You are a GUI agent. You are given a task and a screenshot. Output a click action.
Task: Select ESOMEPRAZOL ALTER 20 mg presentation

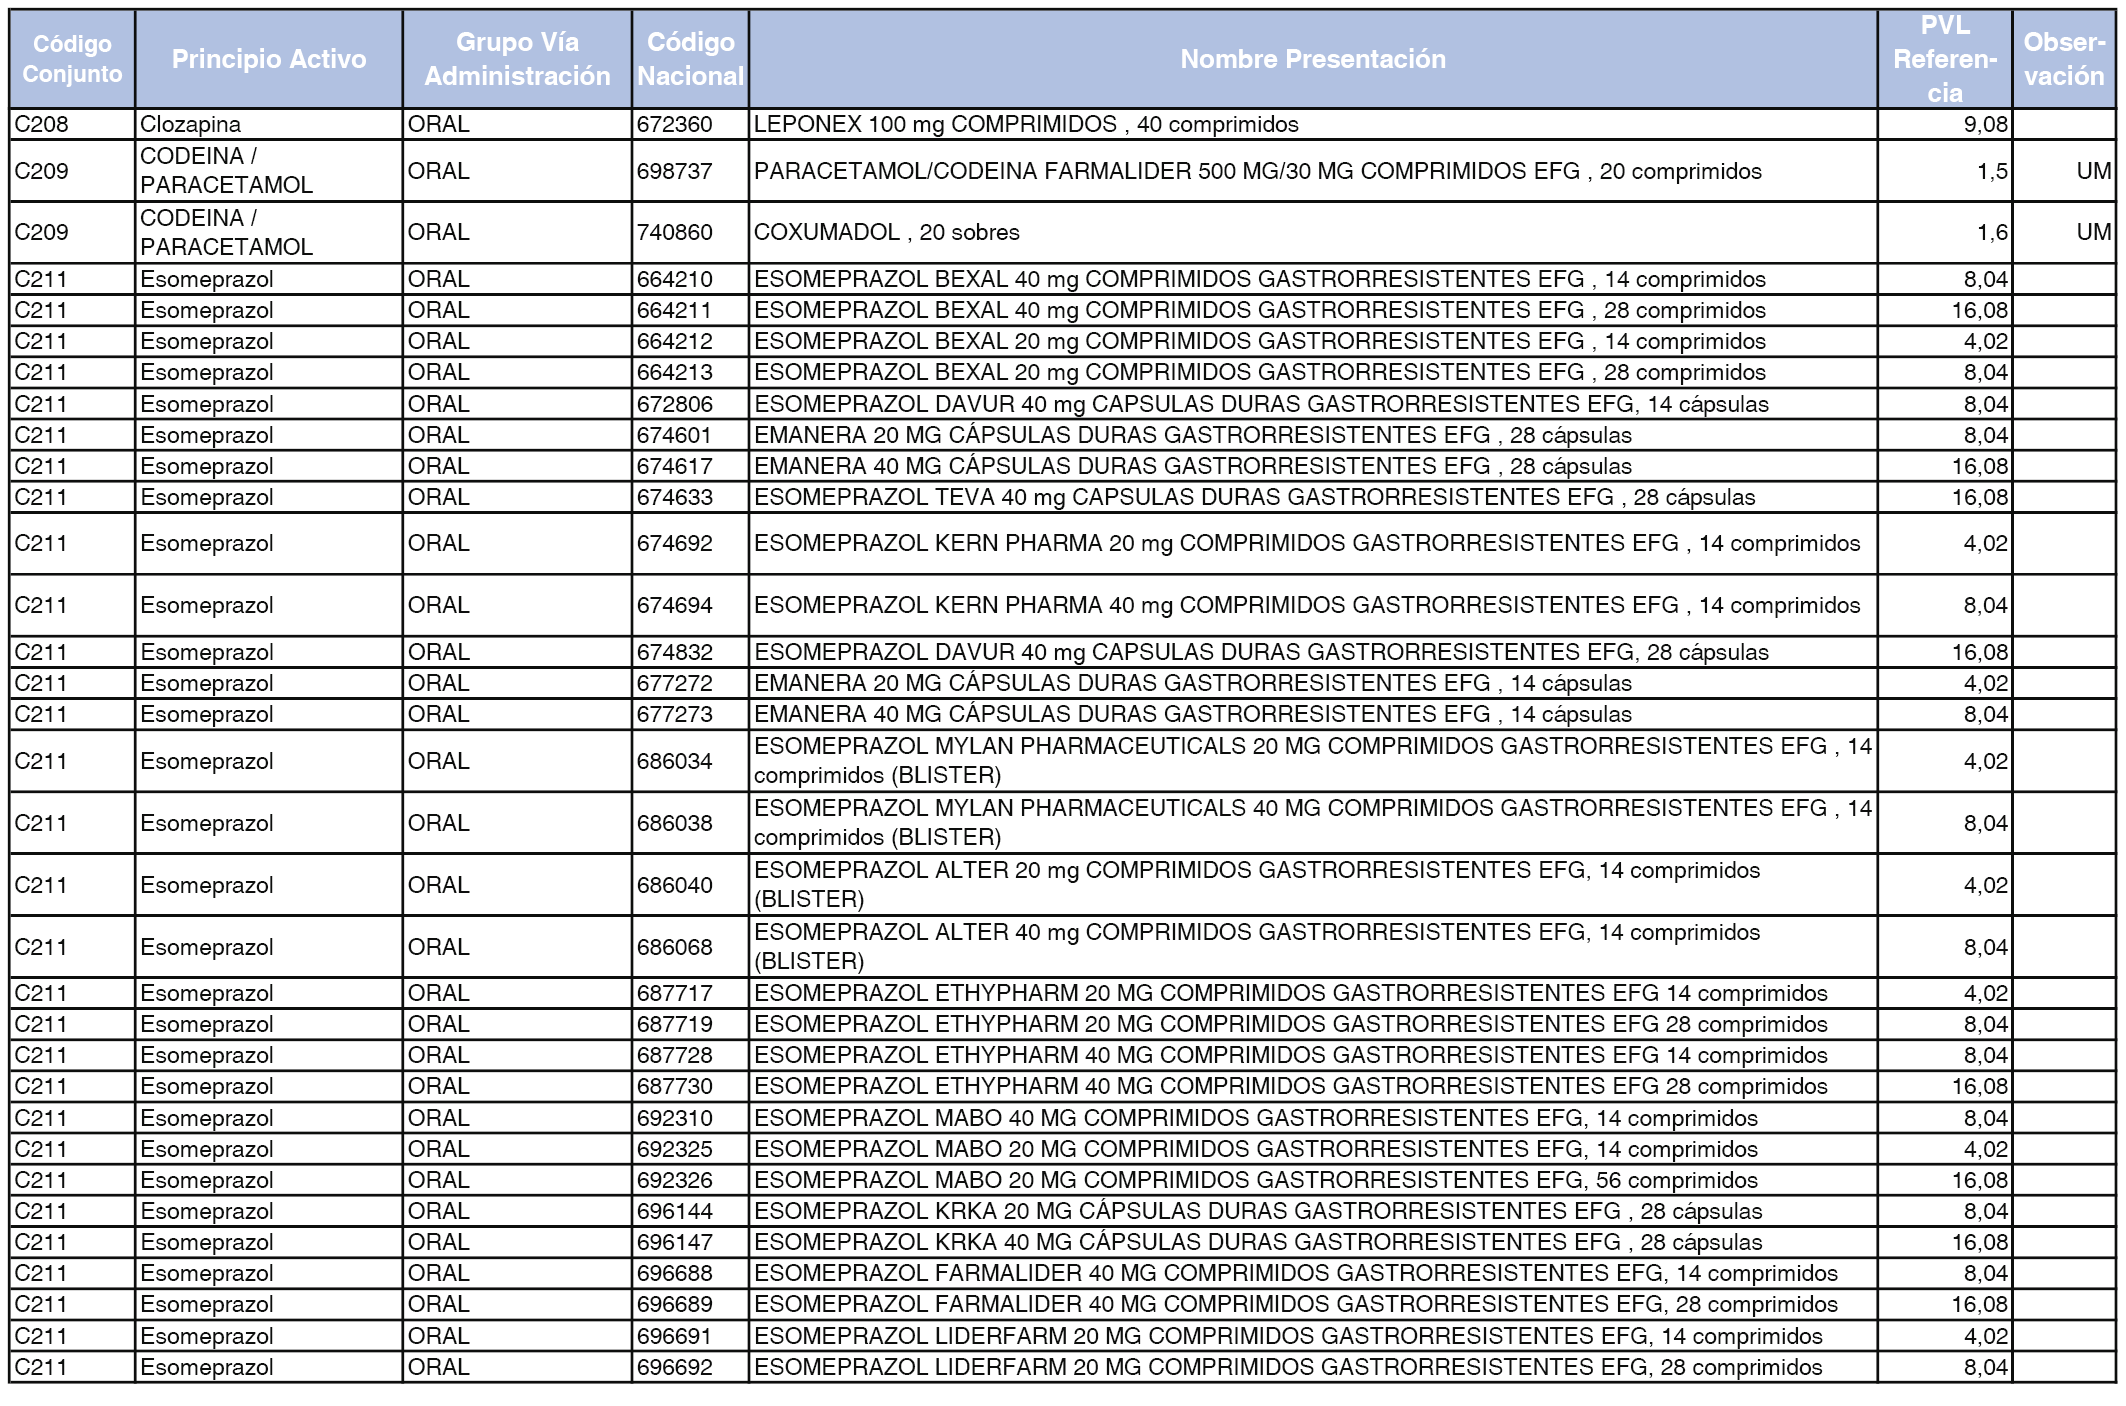pos(1313,885)
